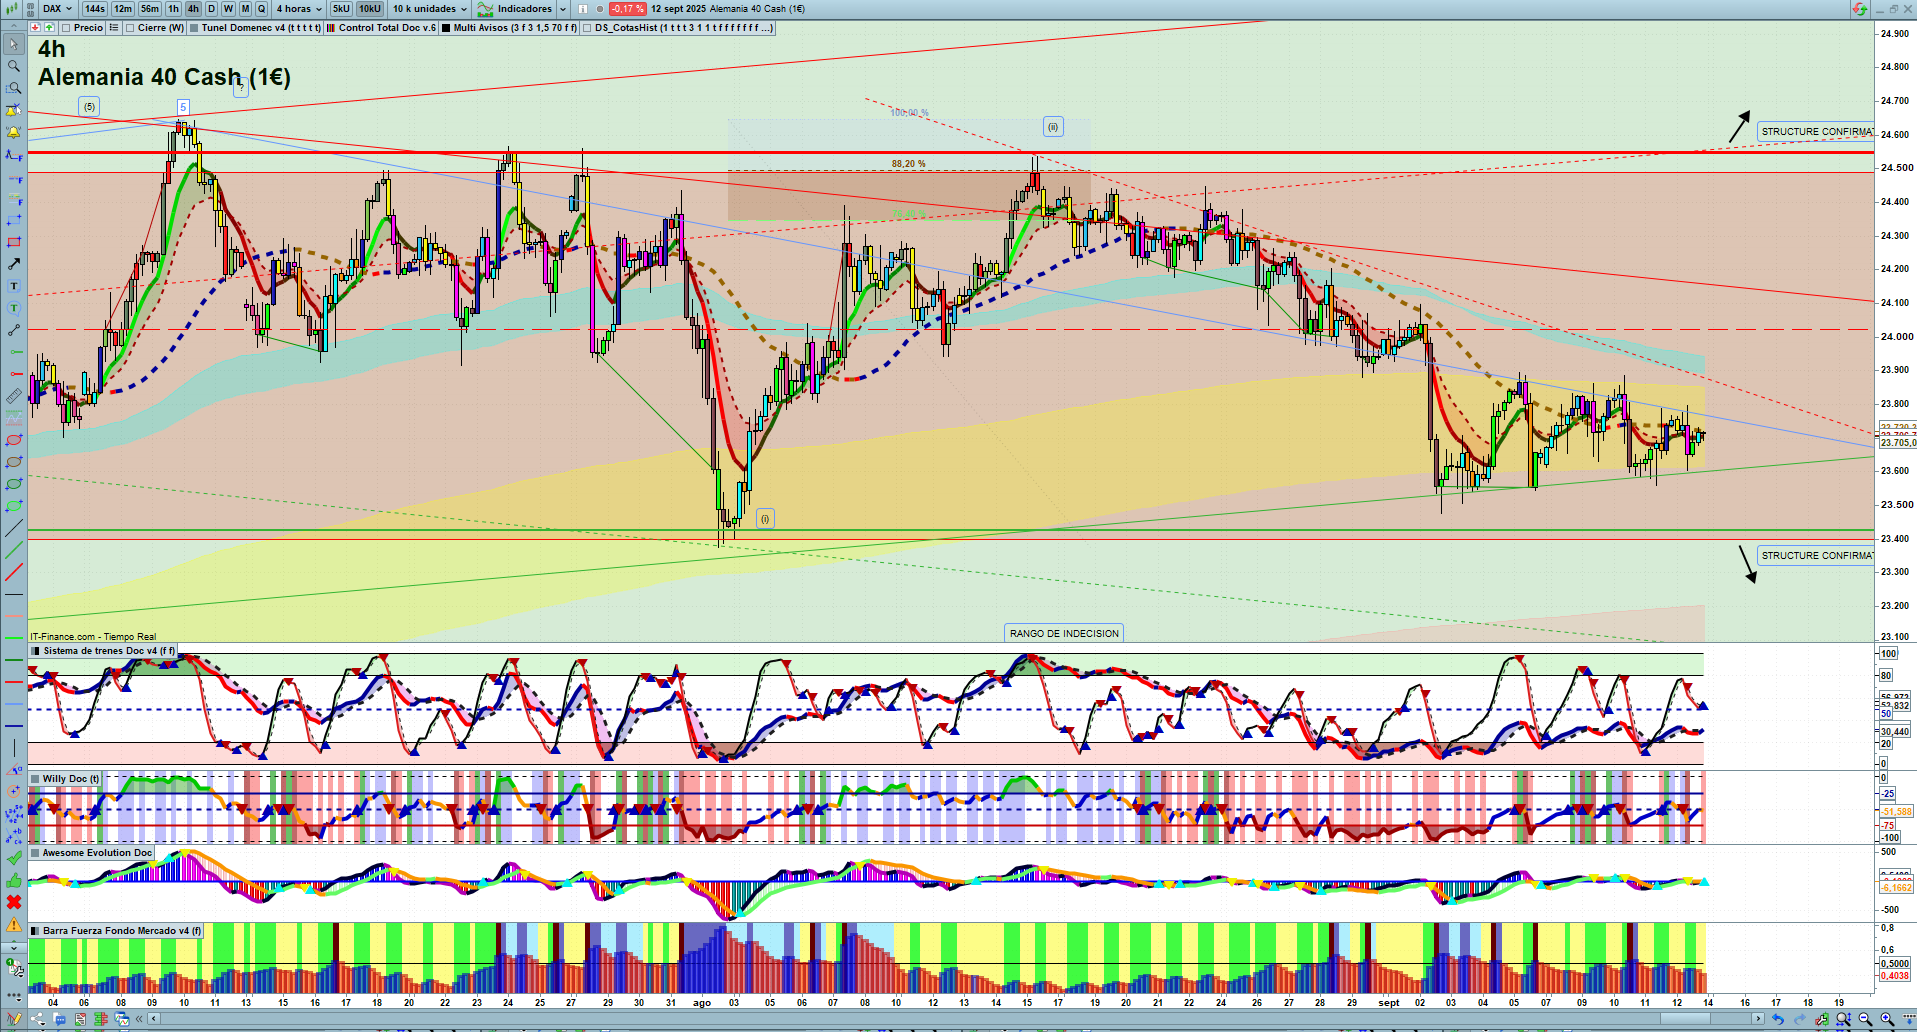Switch to the 144s timeframe
Viewport: 1917px width, 1032px height.
click(x=95, y=9)
